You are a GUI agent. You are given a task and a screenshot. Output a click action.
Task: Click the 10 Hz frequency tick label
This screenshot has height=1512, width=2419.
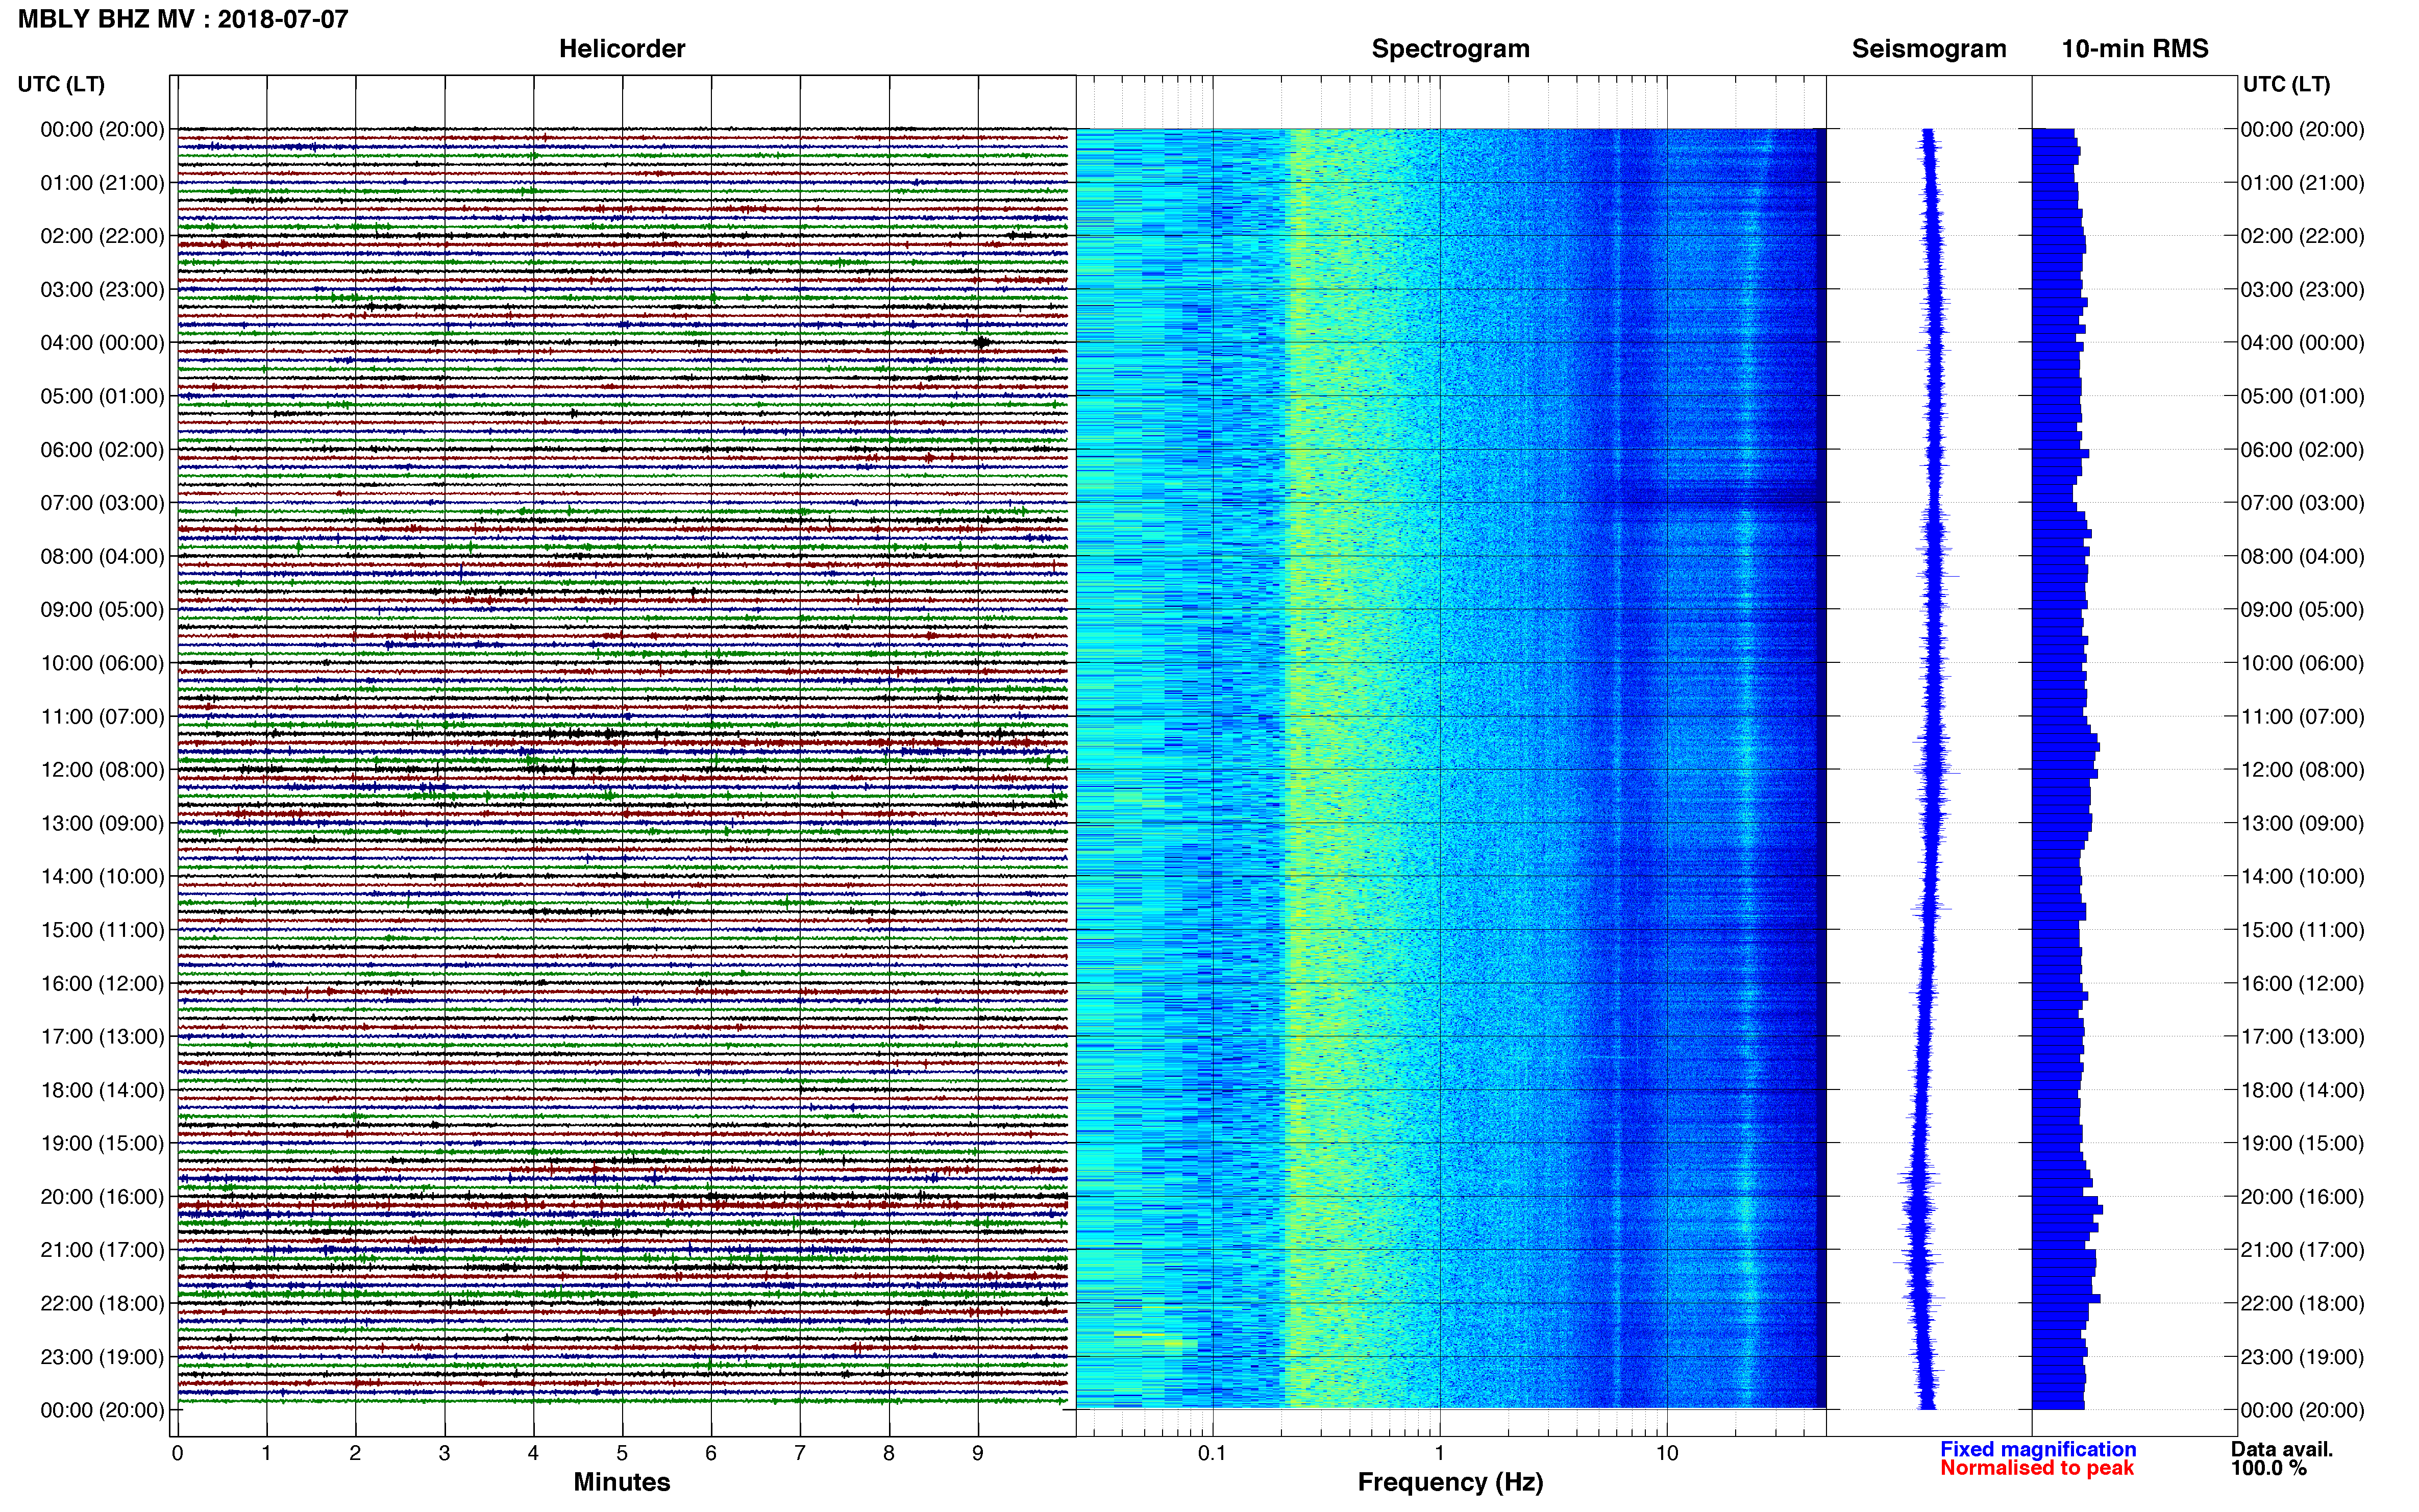(x=1667, y=1453)
